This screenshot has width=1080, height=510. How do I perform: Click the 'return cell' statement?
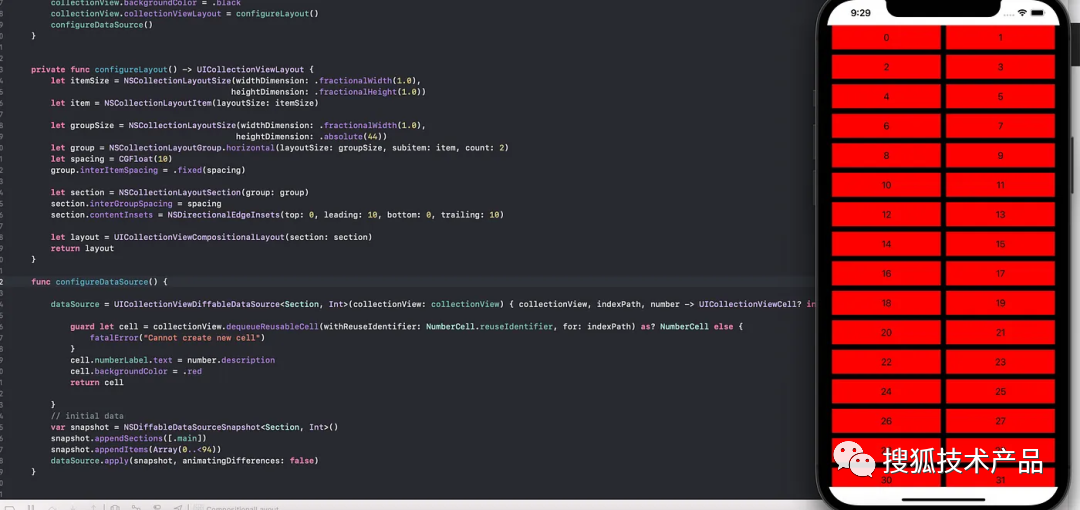[x=96, y=382]
